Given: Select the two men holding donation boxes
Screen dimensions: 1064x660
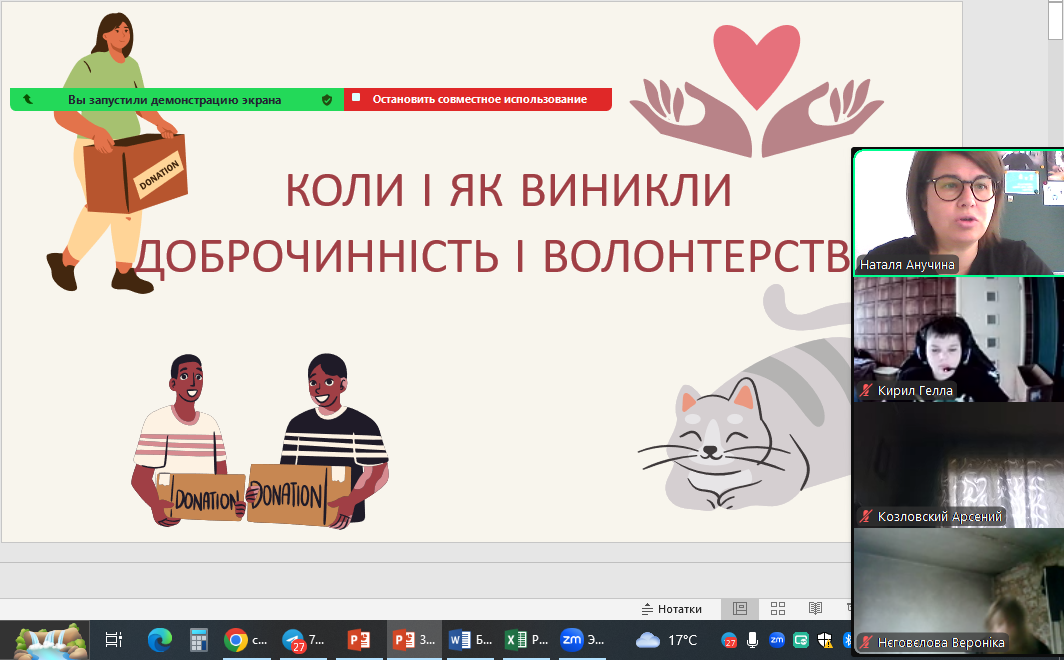Looking at the screenshot, I should click(260, 441).
